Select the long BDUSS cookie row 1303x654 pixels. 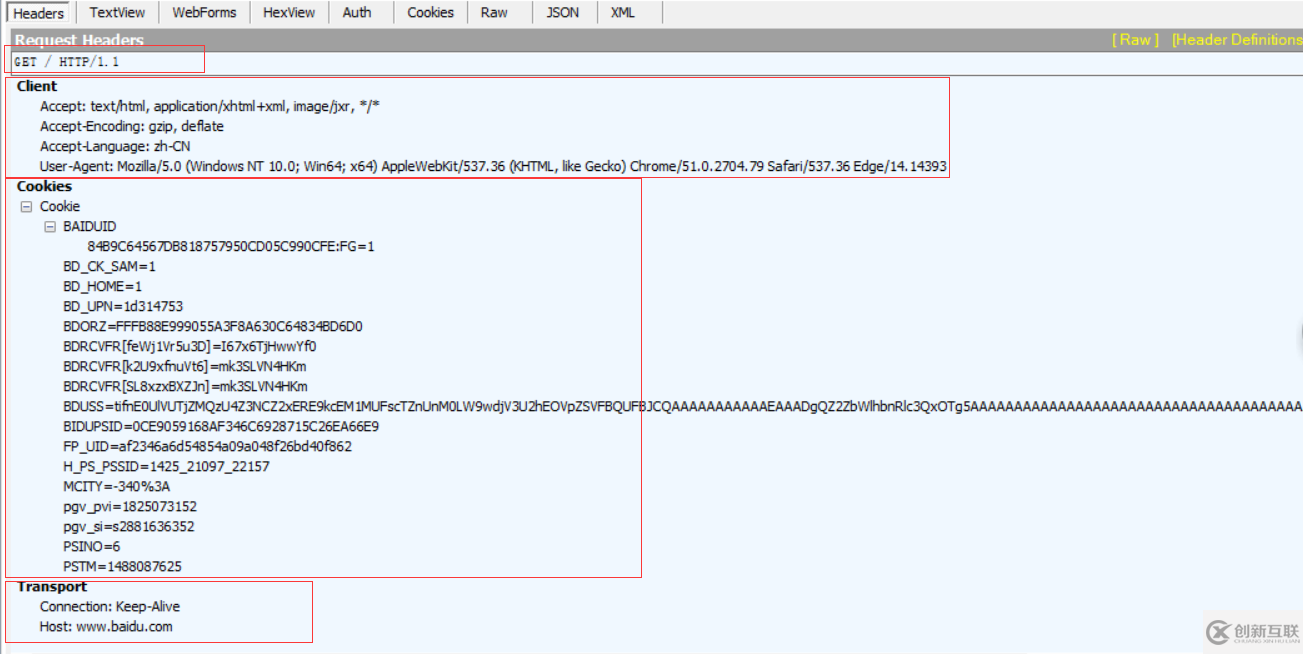(682, 406)
